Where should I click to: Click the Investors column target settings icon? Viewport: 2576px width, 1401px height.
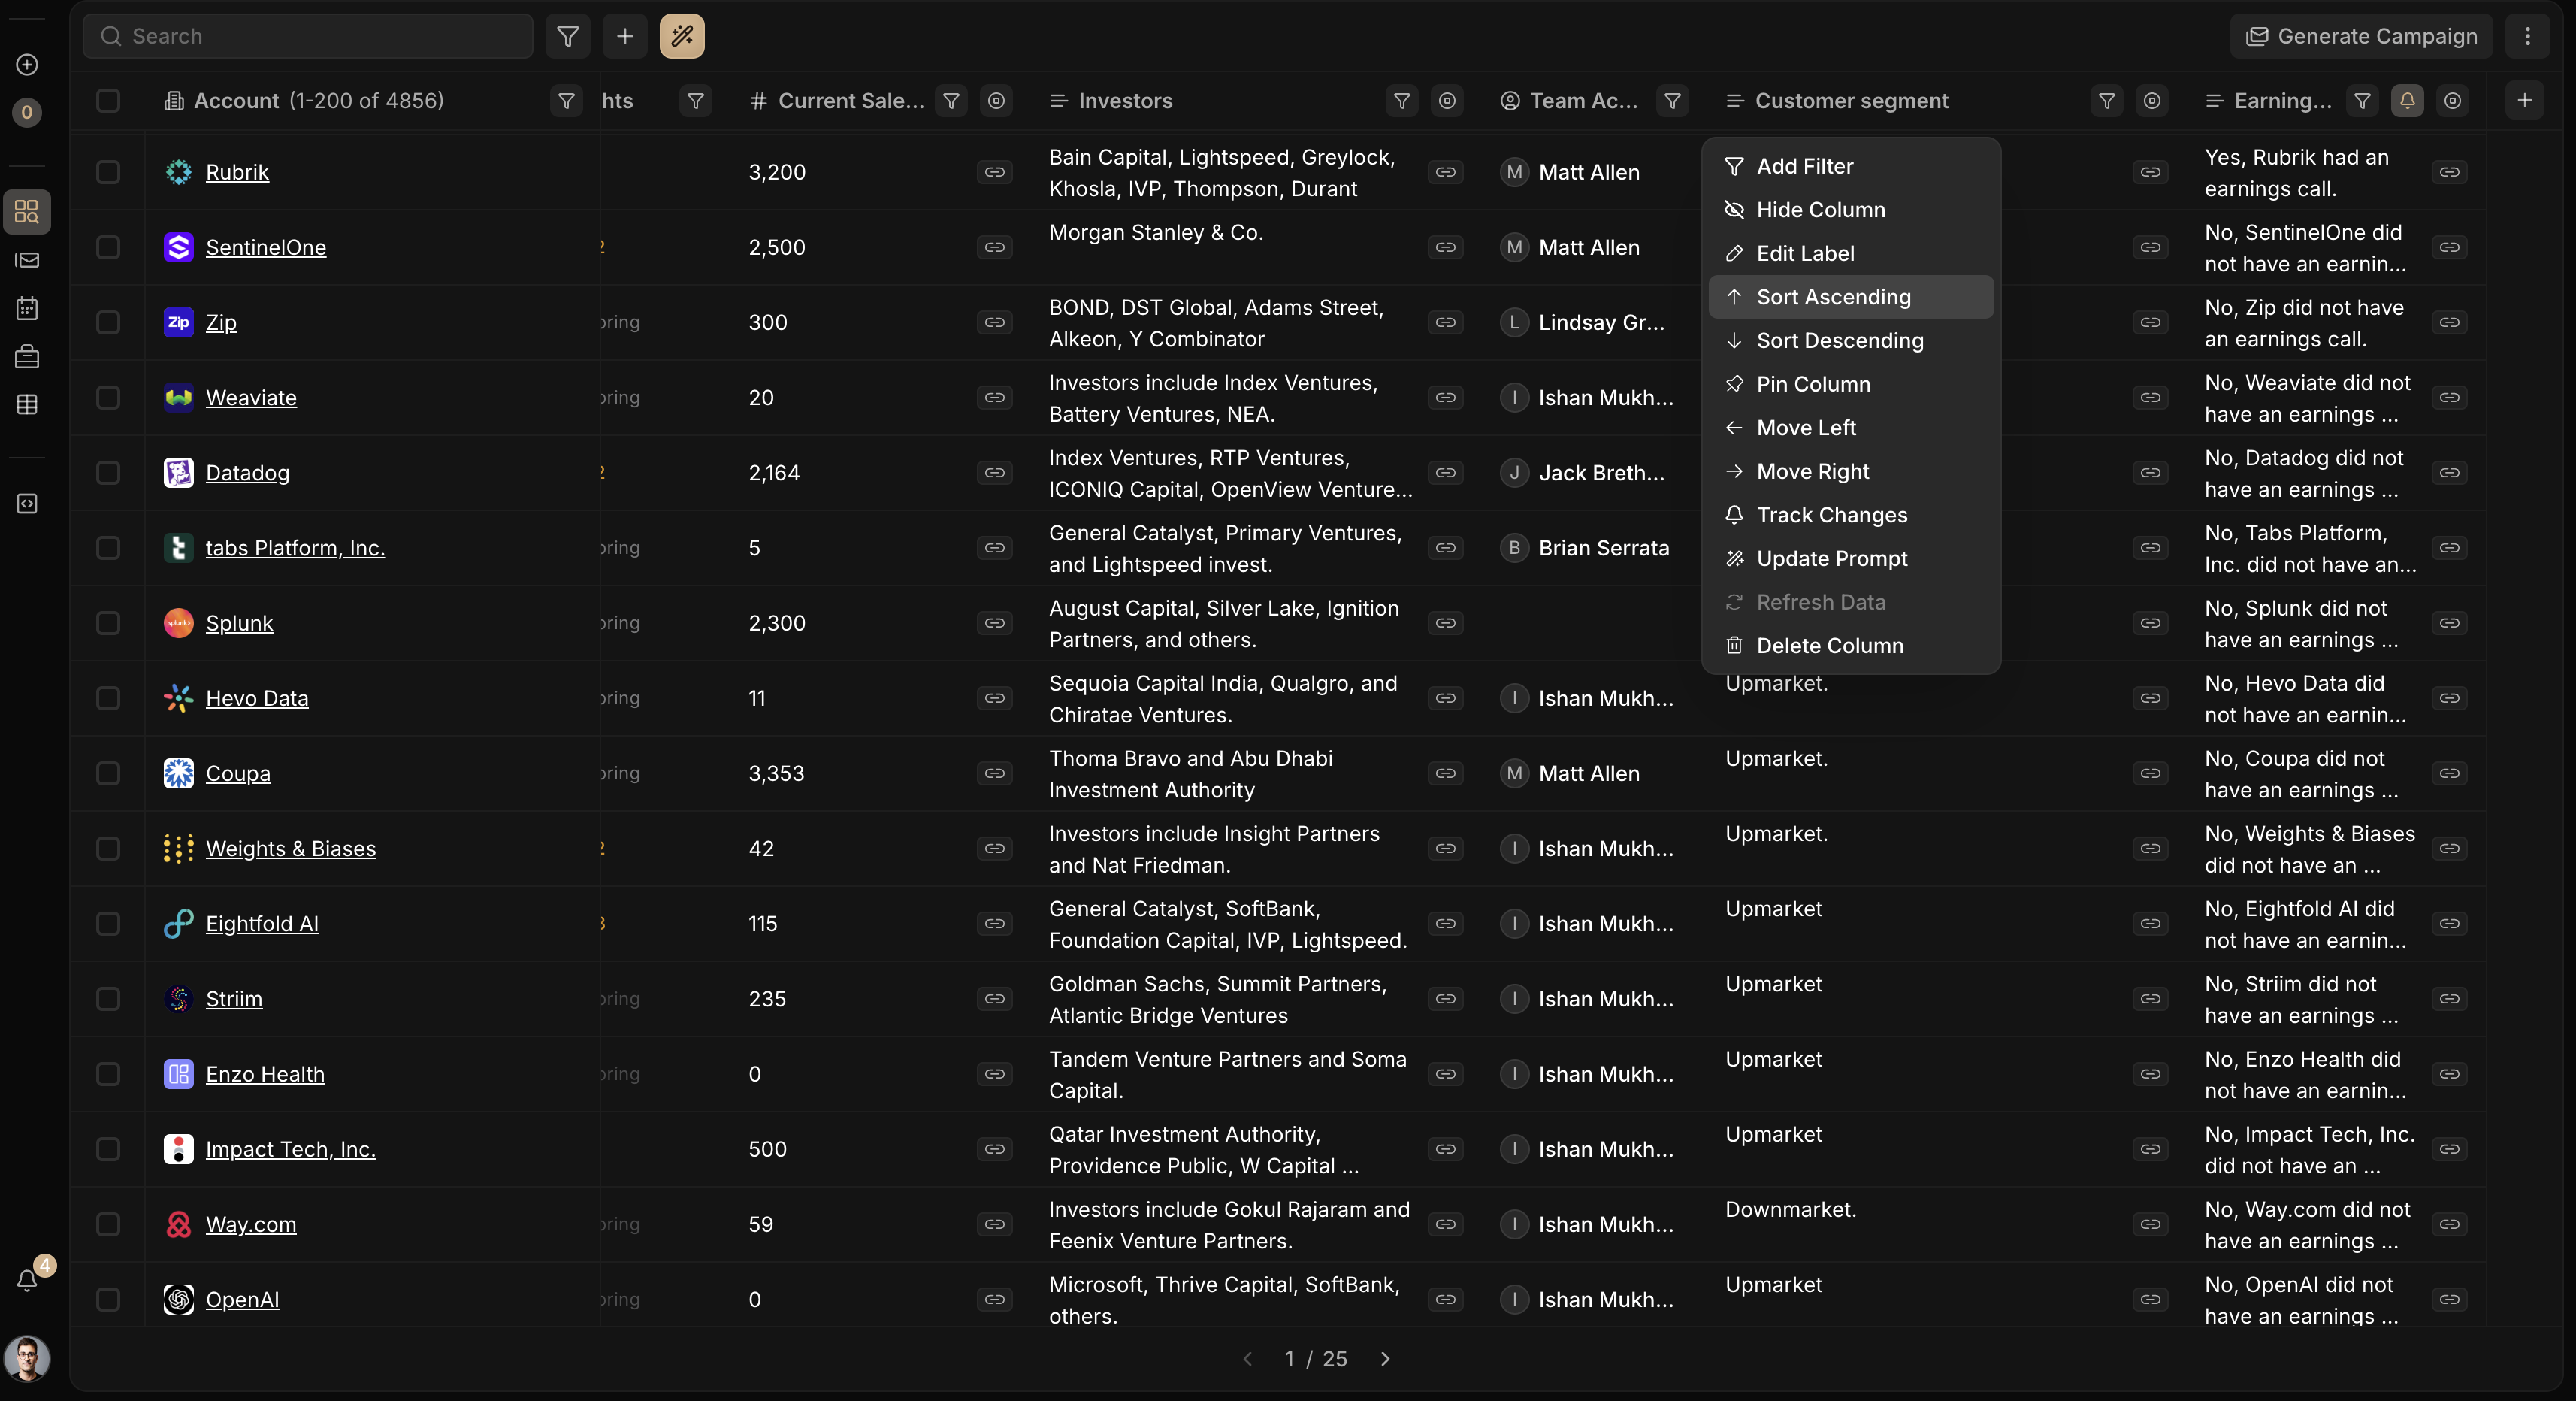point(1446,101)
